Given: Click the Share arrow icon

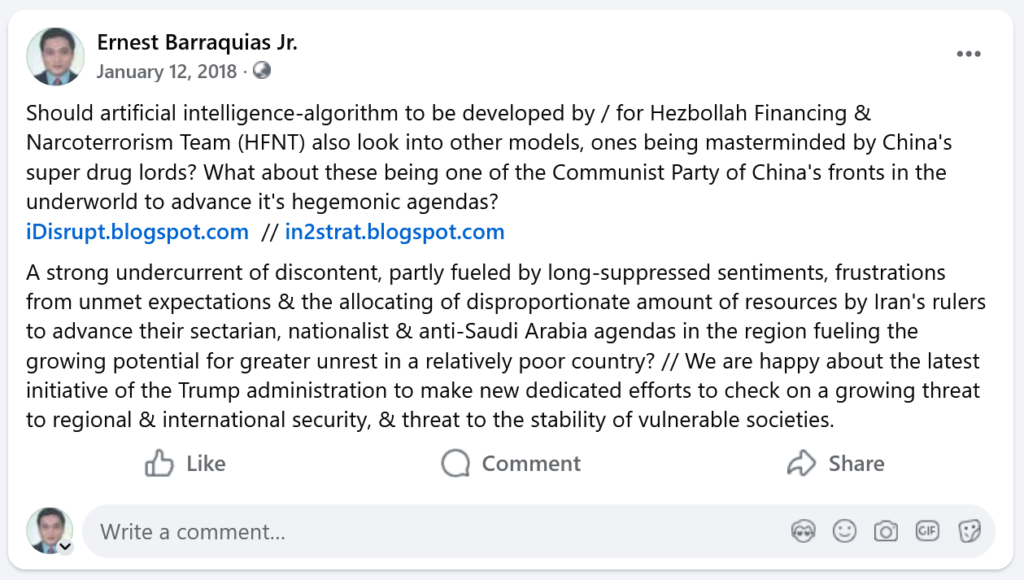Looking at the screenshot, I should coord(802,463).
